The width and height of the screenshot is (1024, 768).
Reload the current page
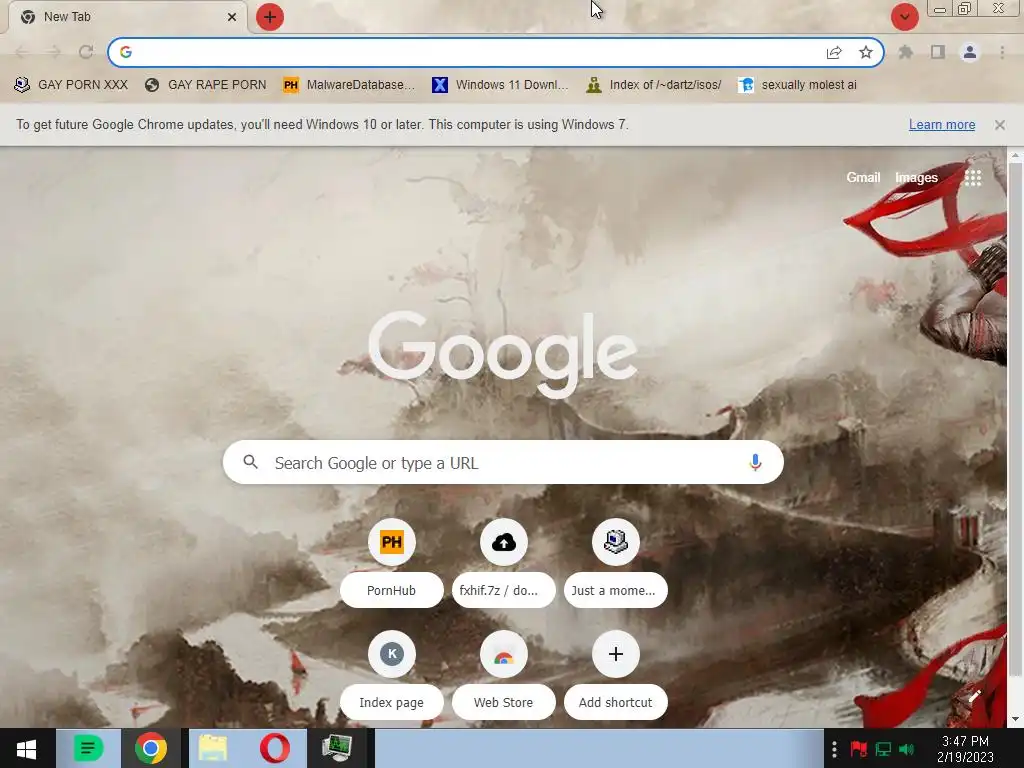(x=86, y=52)
